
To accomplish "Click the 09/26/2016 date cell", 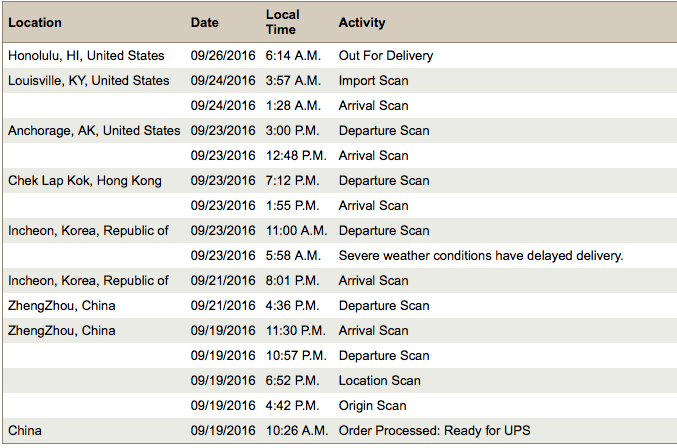I will (223, 56).
